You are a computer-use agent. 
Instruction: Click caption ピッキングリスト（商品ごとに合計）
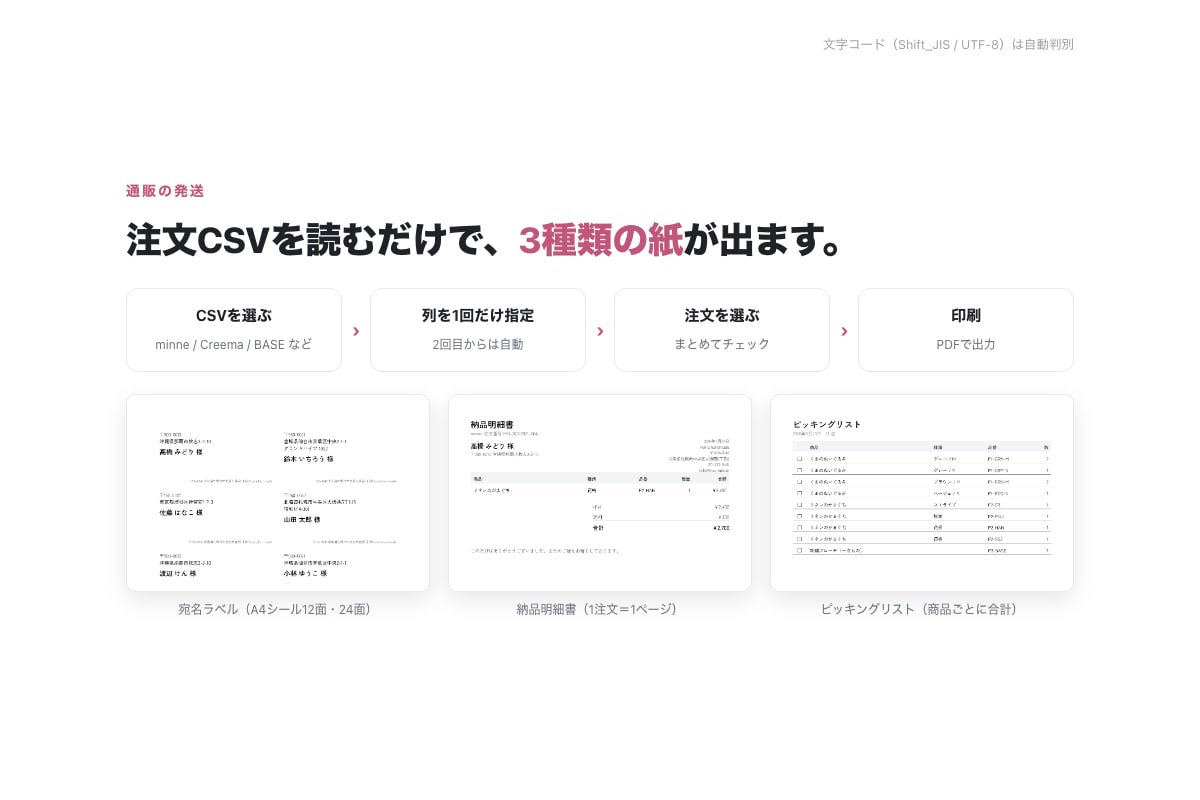pyautogui.click(x=922, y=609)
